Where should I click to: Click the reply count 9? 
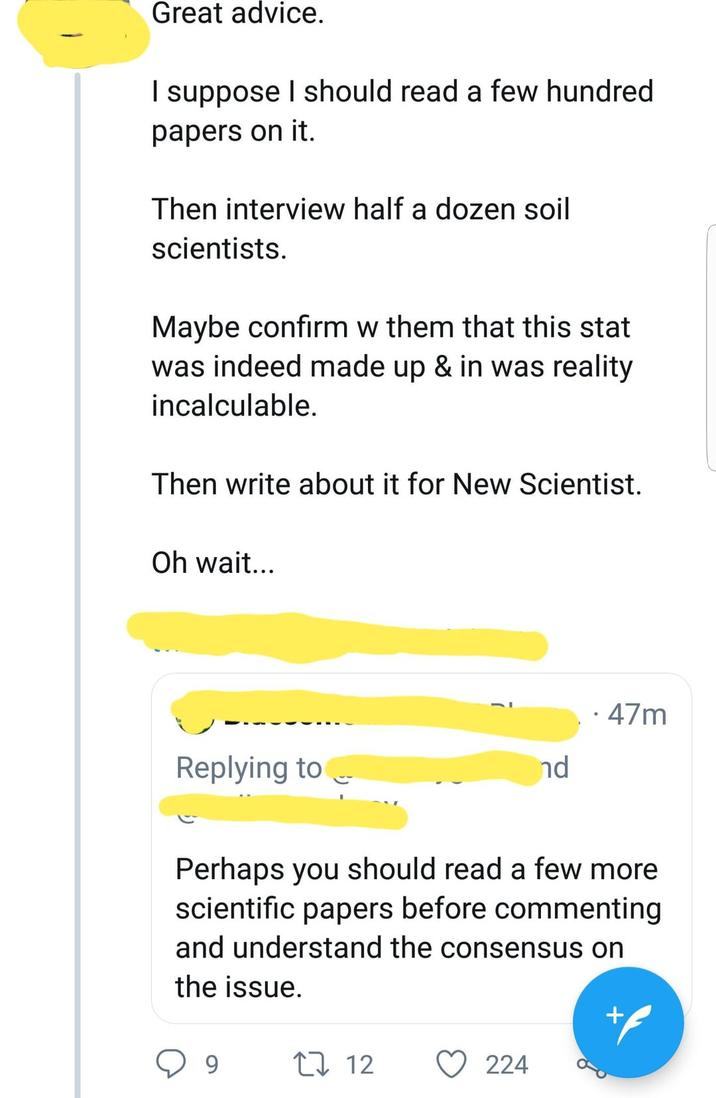(x=211, y=1065)
